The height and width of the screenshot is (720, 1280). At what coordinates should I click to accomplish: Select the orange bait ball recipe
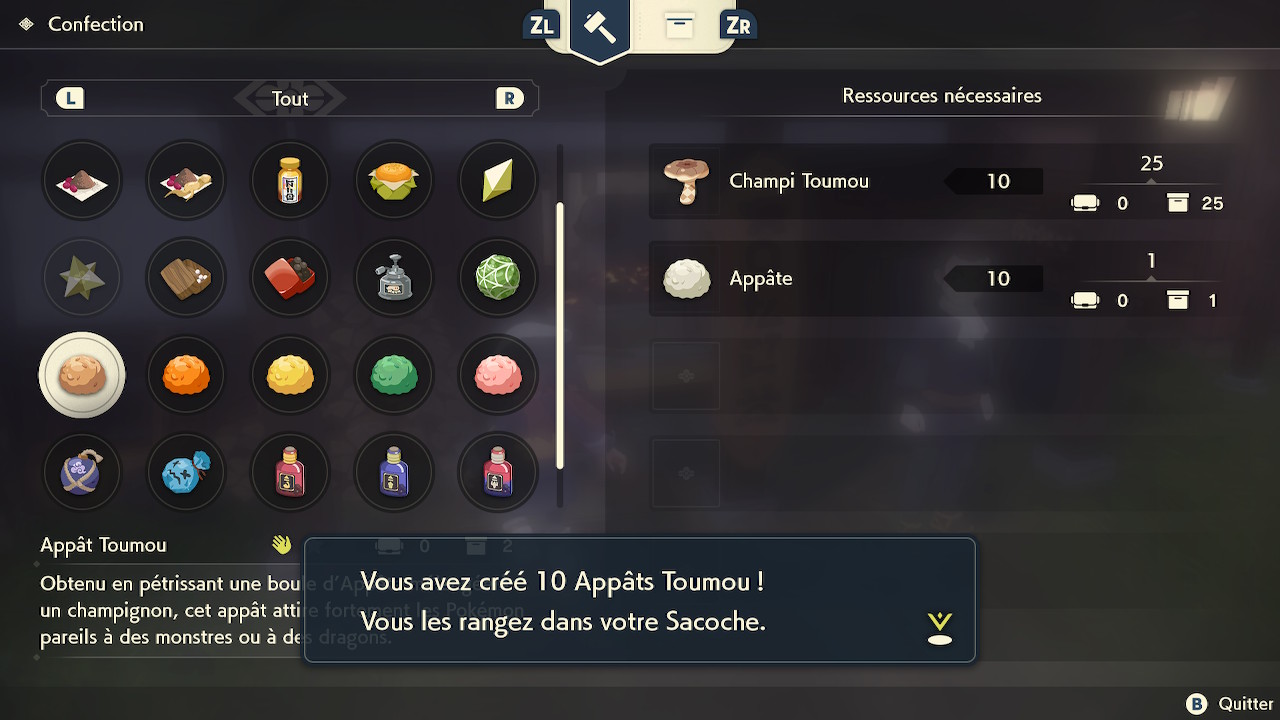click(x=186, y=375)
